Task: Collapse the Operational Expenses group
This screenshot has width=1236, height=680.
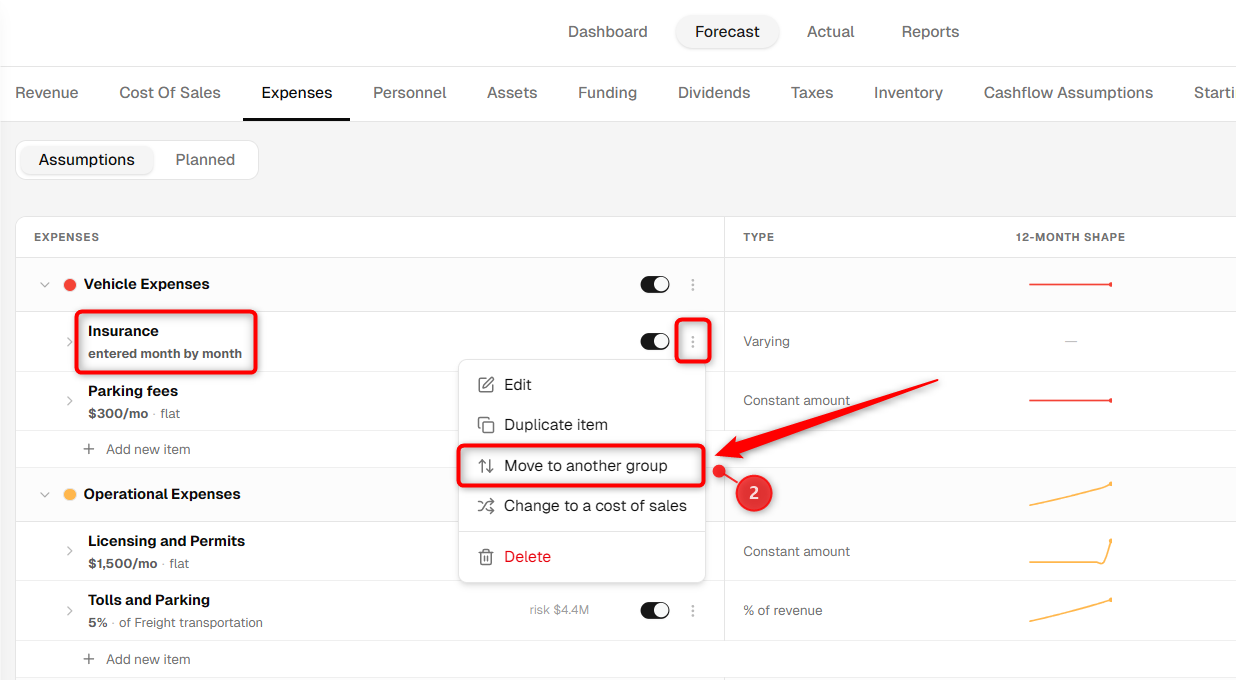Action: click(x=44, y=495)
